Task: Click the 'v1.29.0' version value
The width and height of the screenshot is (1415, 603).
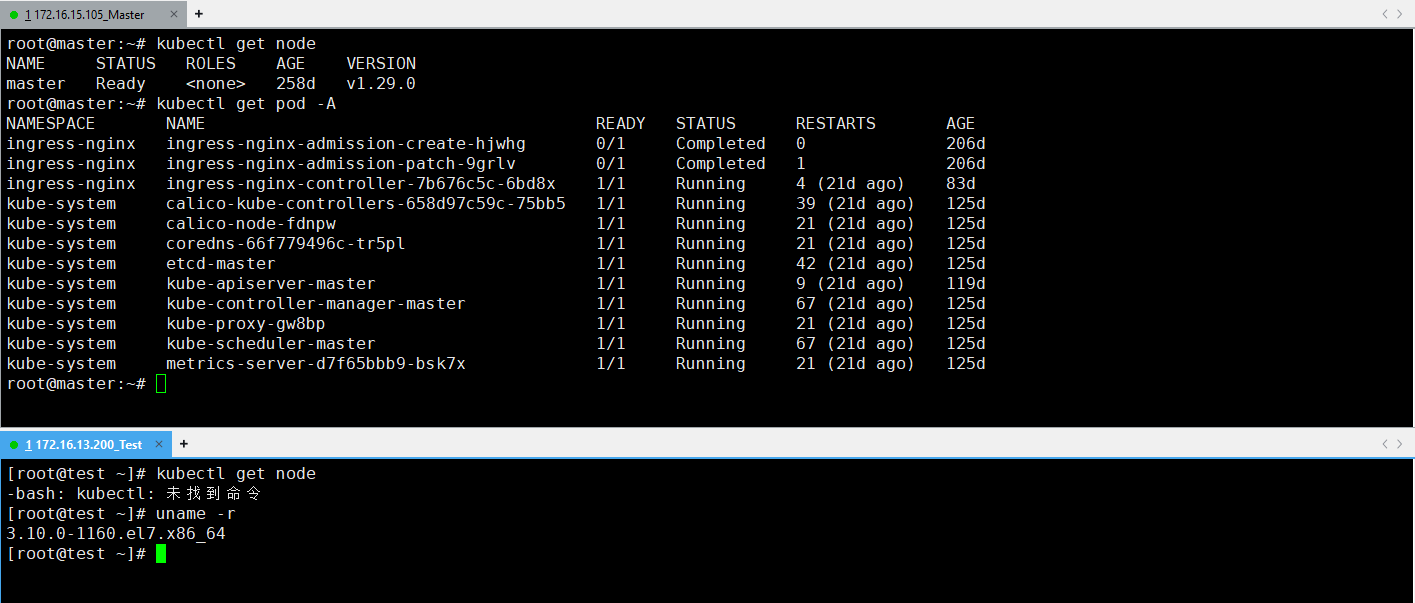Action: coord(381,84)
